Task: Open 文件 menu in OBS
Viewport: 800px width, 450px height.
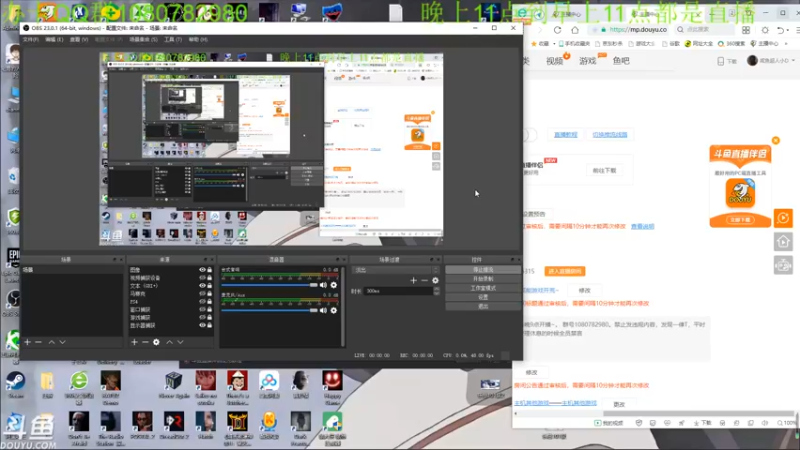Action: [31, 39]
